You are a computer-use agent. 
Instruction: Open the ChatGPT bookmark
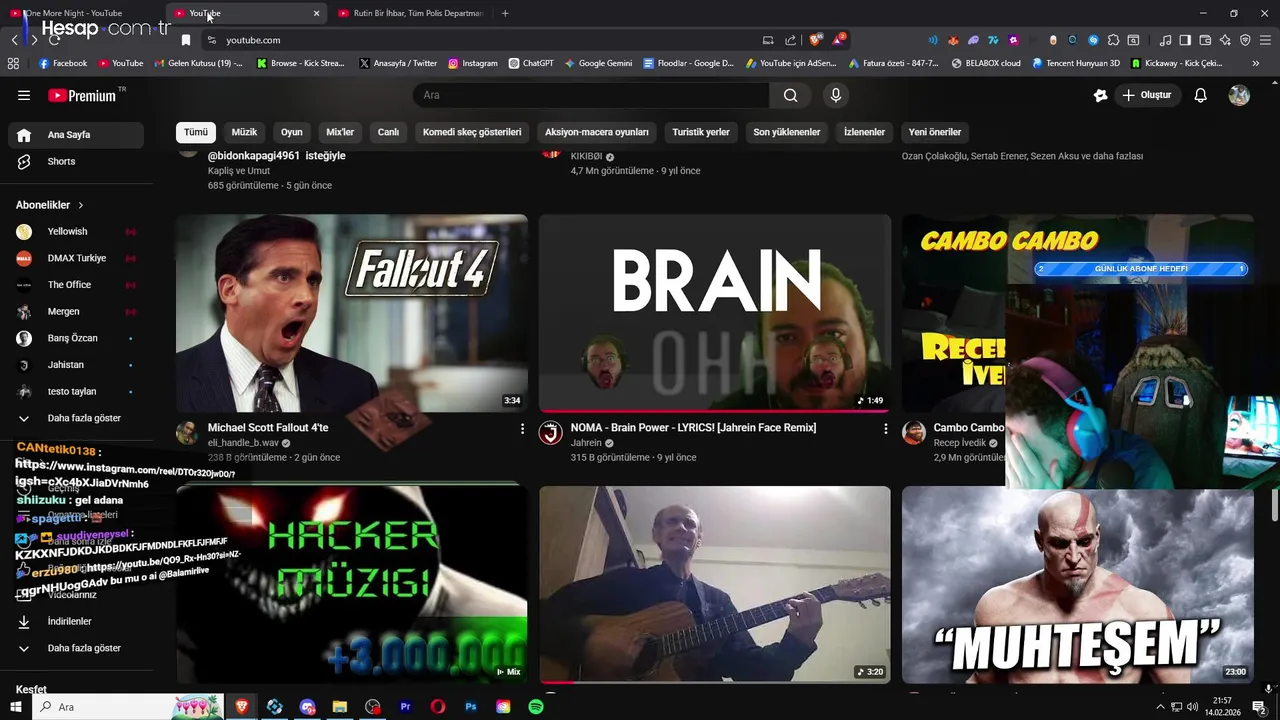coord(531,63)
